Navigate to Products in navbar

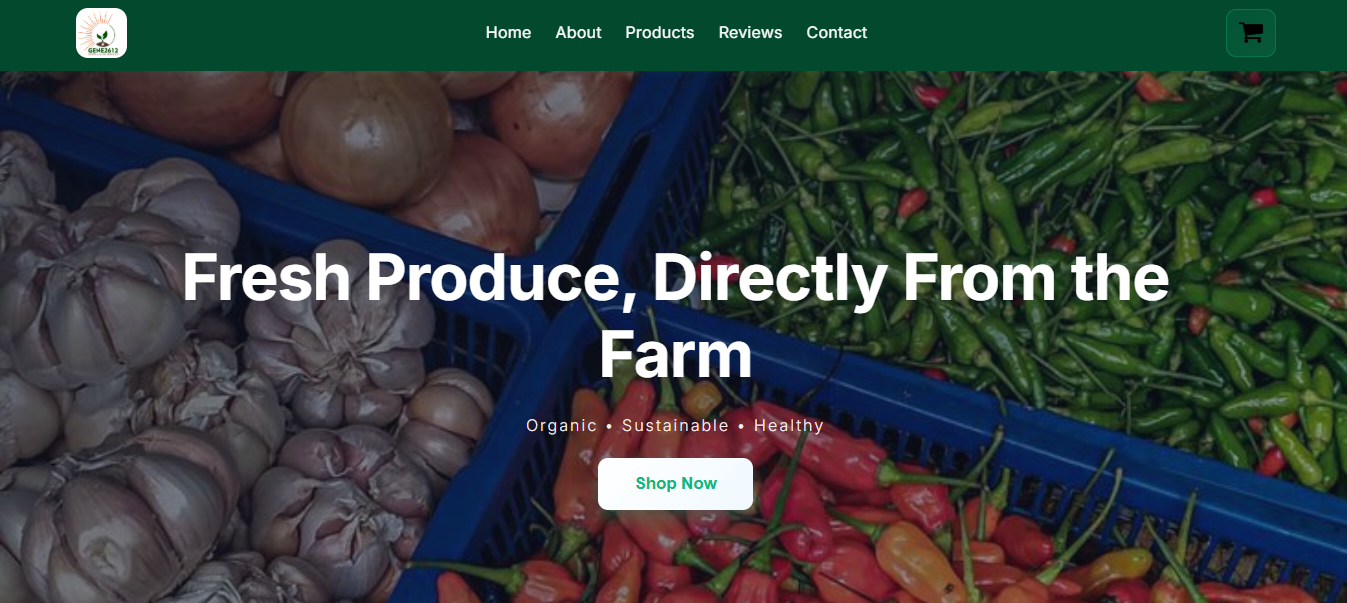[659, 33]
